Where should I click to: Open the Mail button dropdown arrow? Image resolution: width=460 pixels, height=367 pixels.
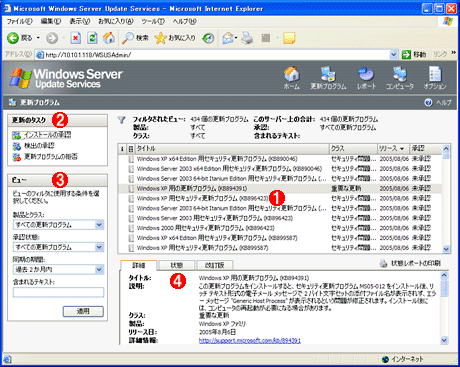pos(236,38)
